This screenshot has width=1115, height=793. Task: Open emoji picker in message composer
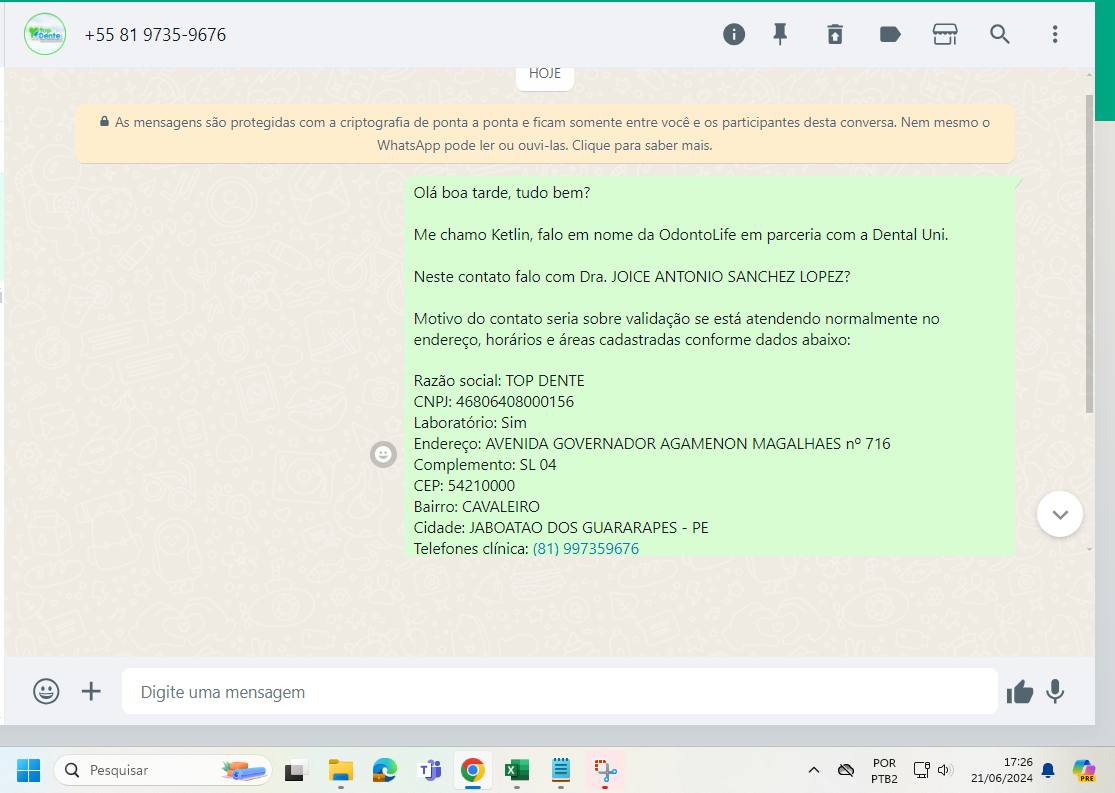coord(46,691)
